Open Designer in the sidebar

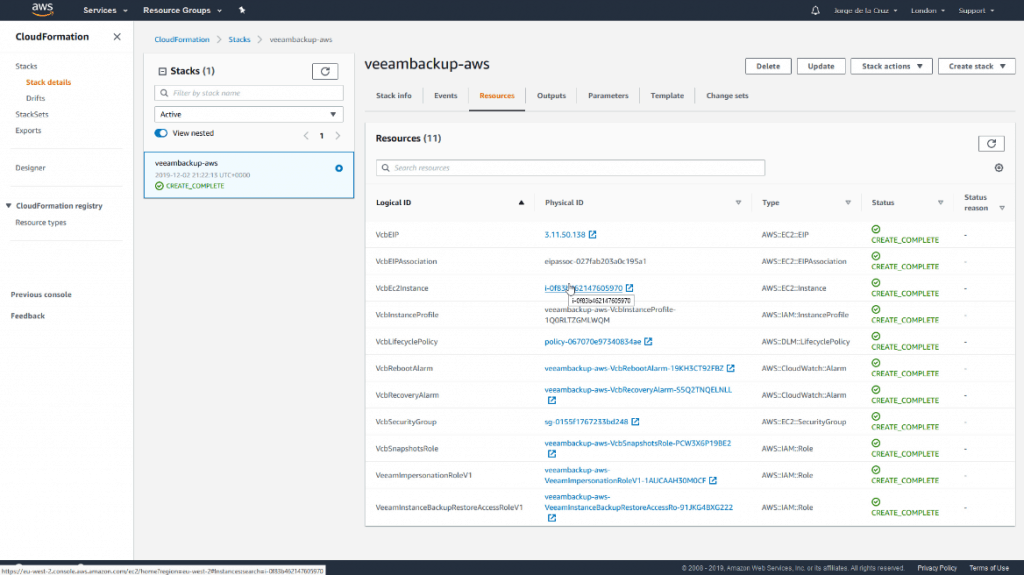click(x=30, y=168)
